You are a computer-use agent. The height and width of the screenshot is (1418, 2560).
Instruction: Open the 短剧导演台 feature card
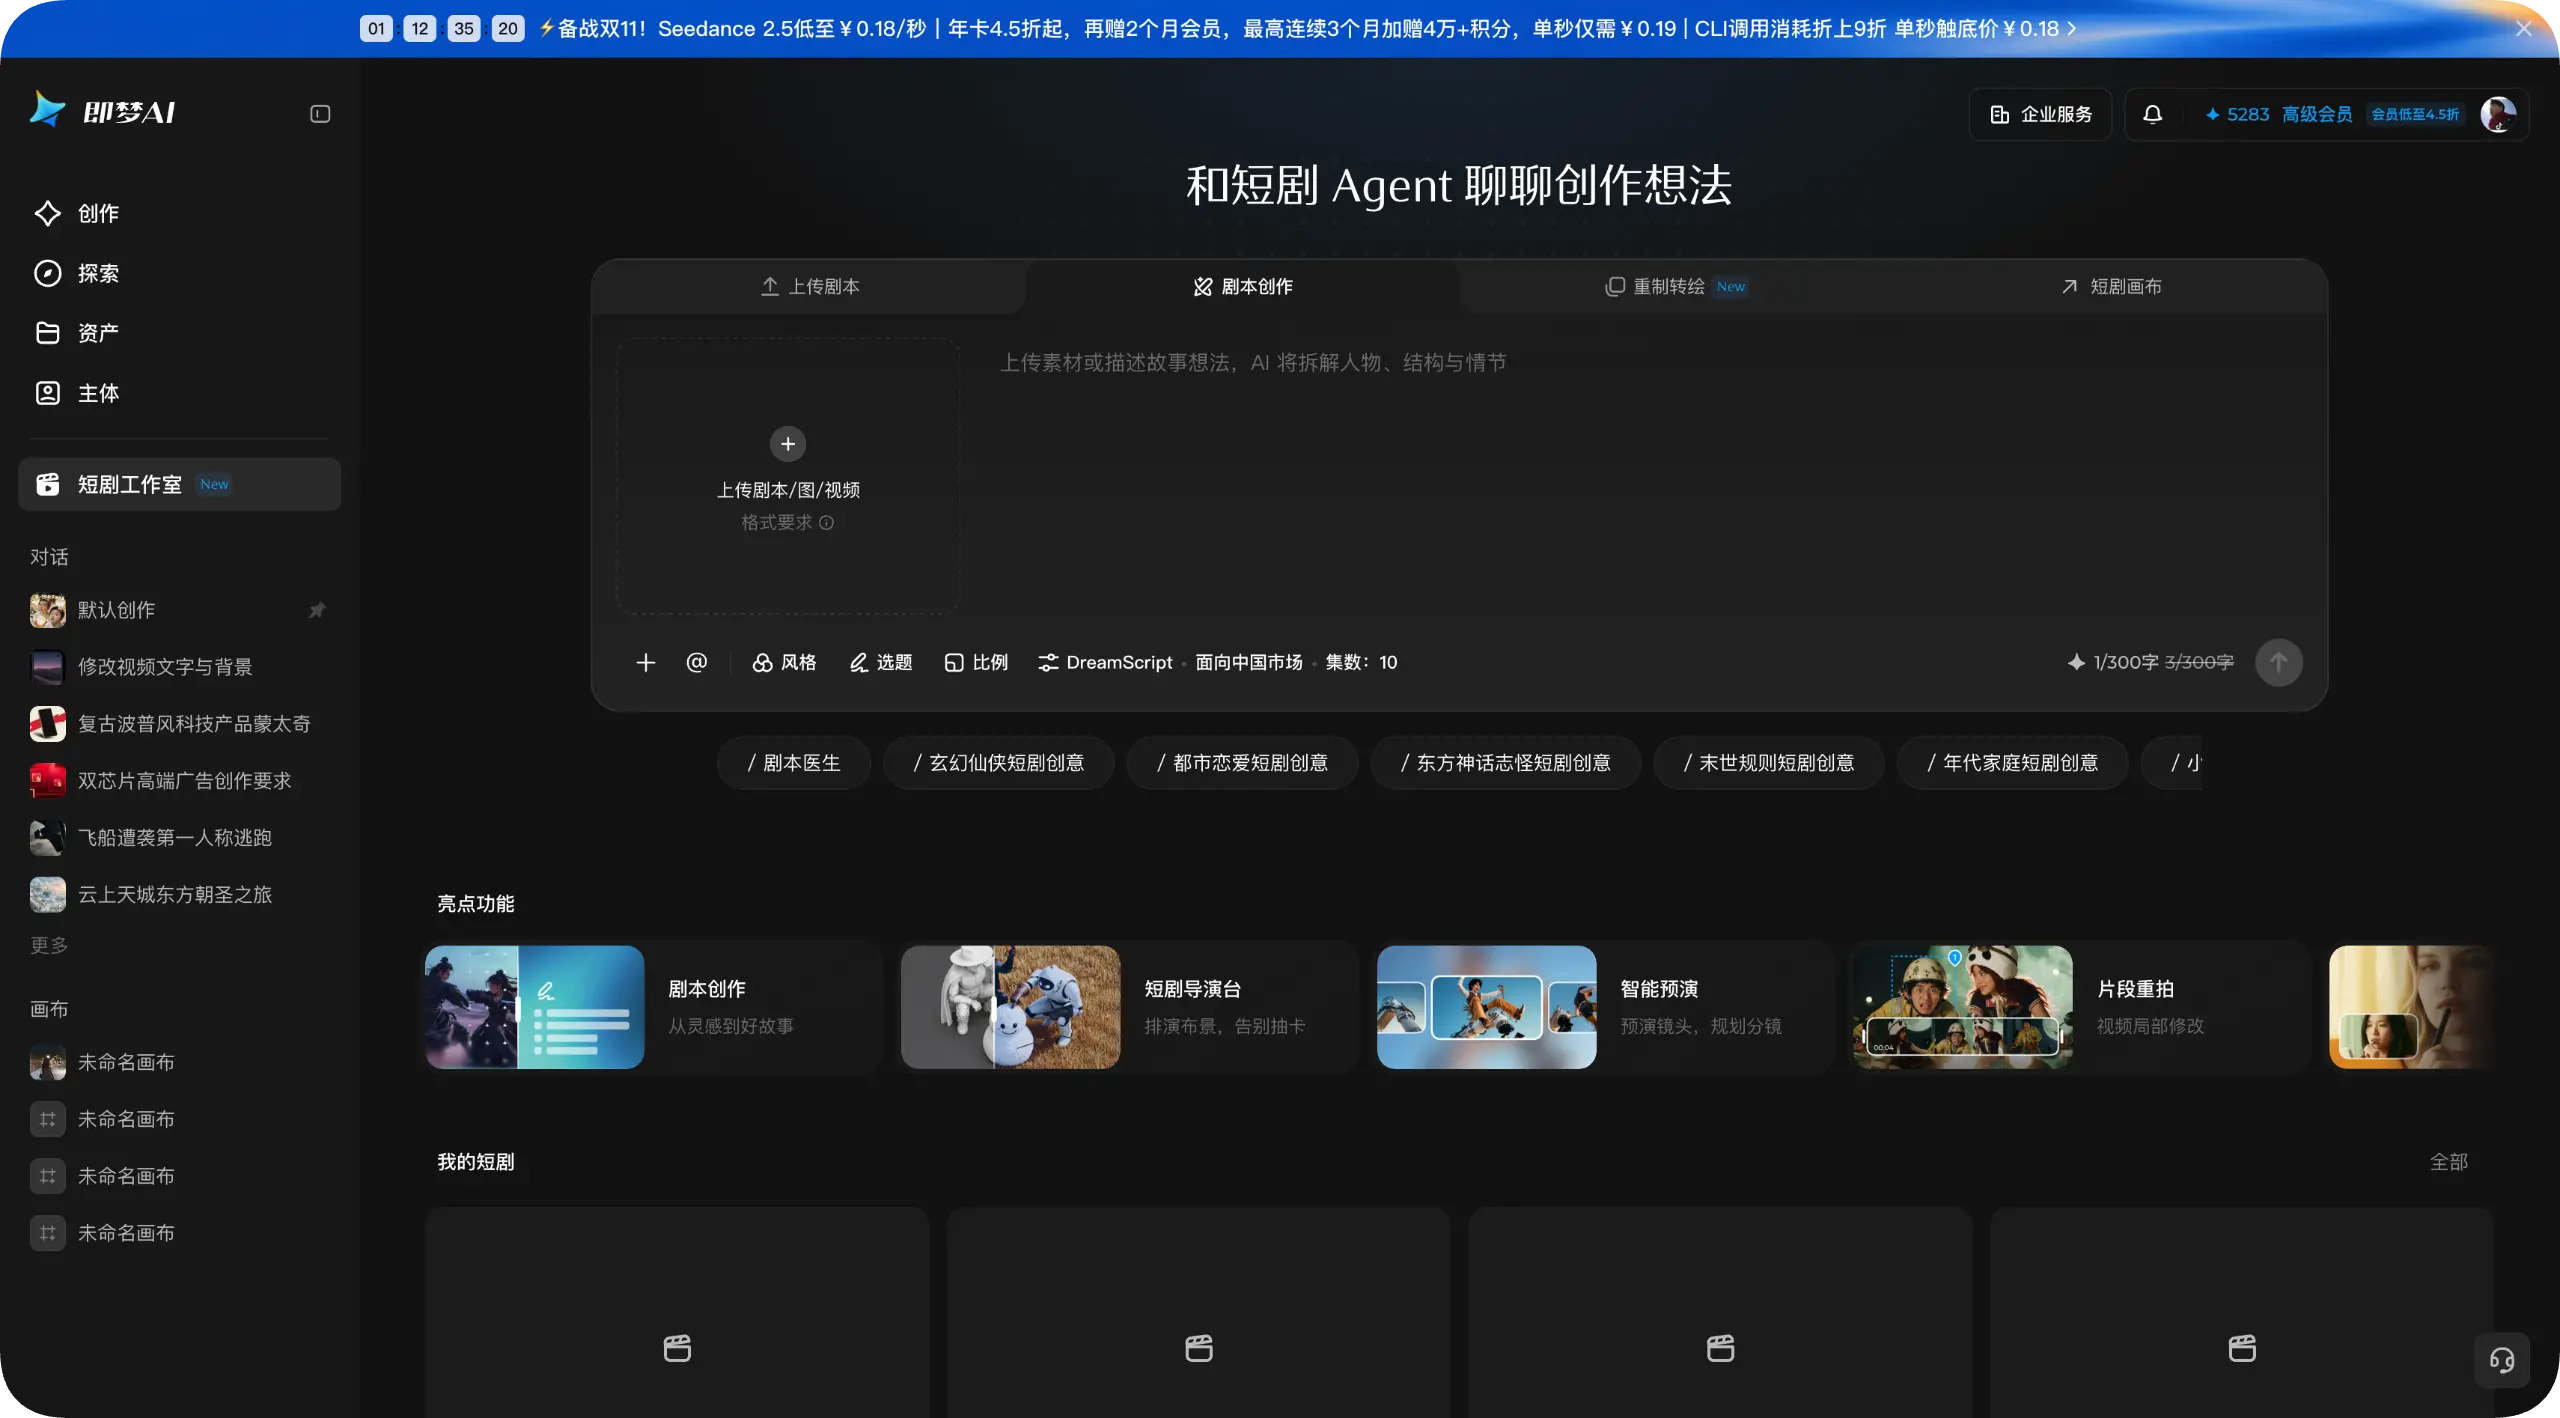click(x=1130, y=1007)
